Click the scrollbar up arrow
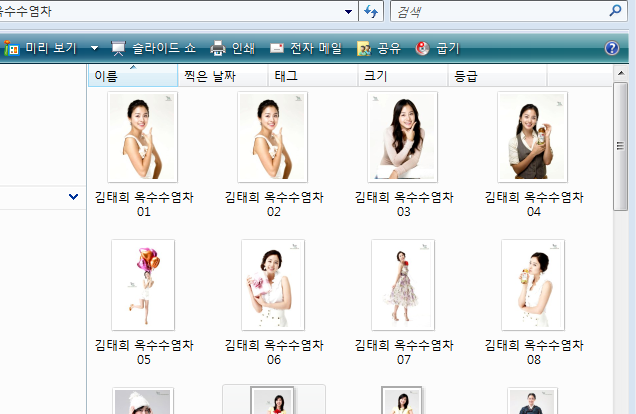 coord(621,73)
